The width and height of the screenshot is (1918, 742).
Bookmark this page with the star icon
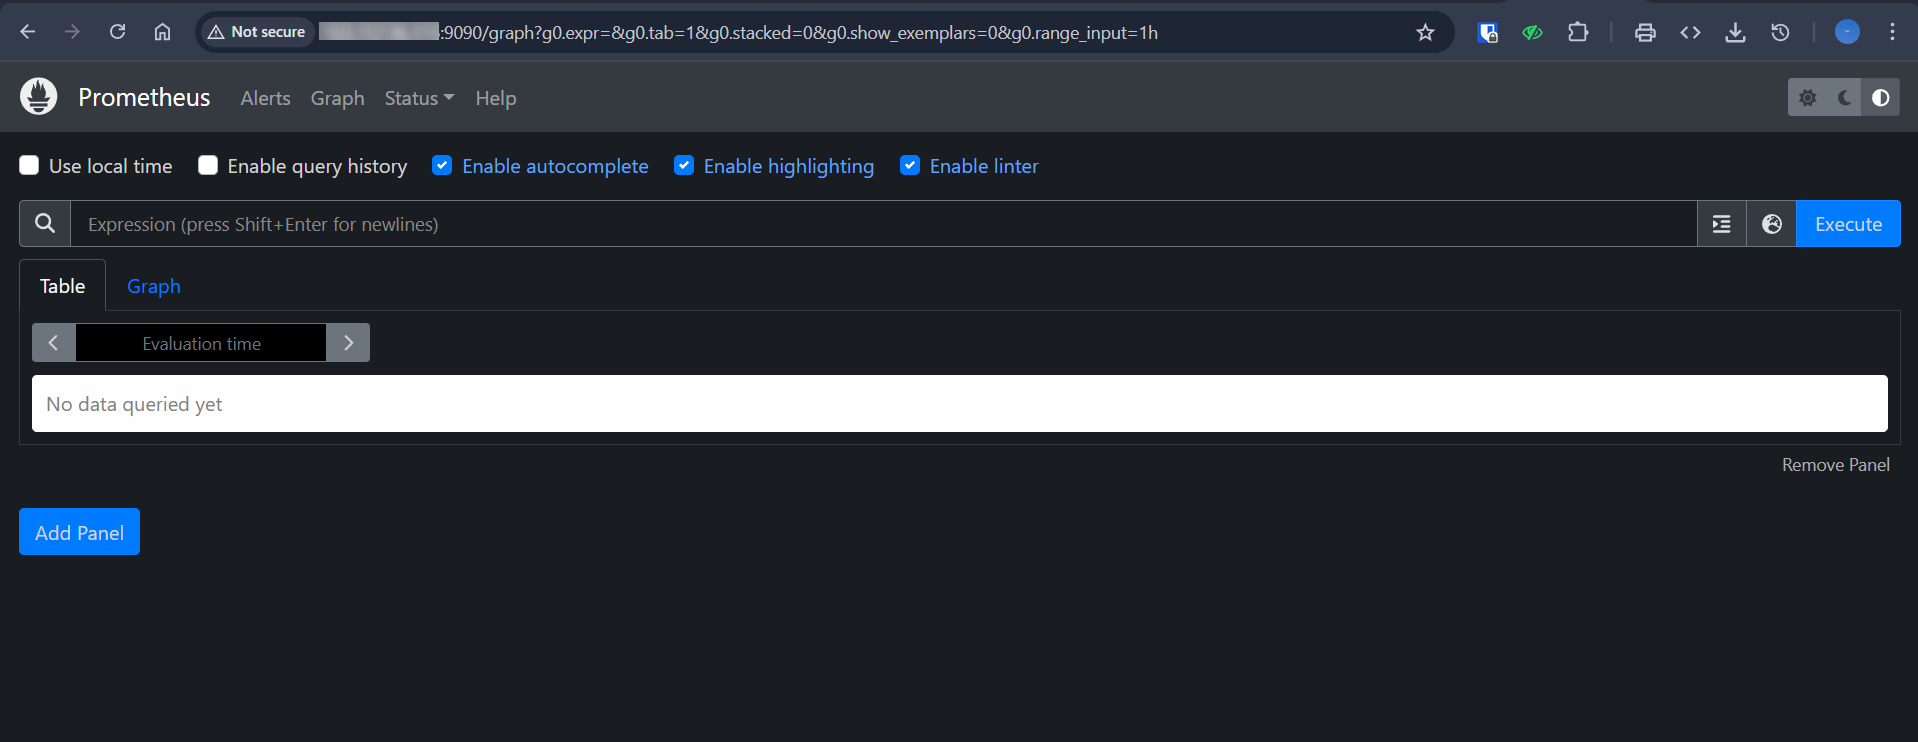(1425, 33)
